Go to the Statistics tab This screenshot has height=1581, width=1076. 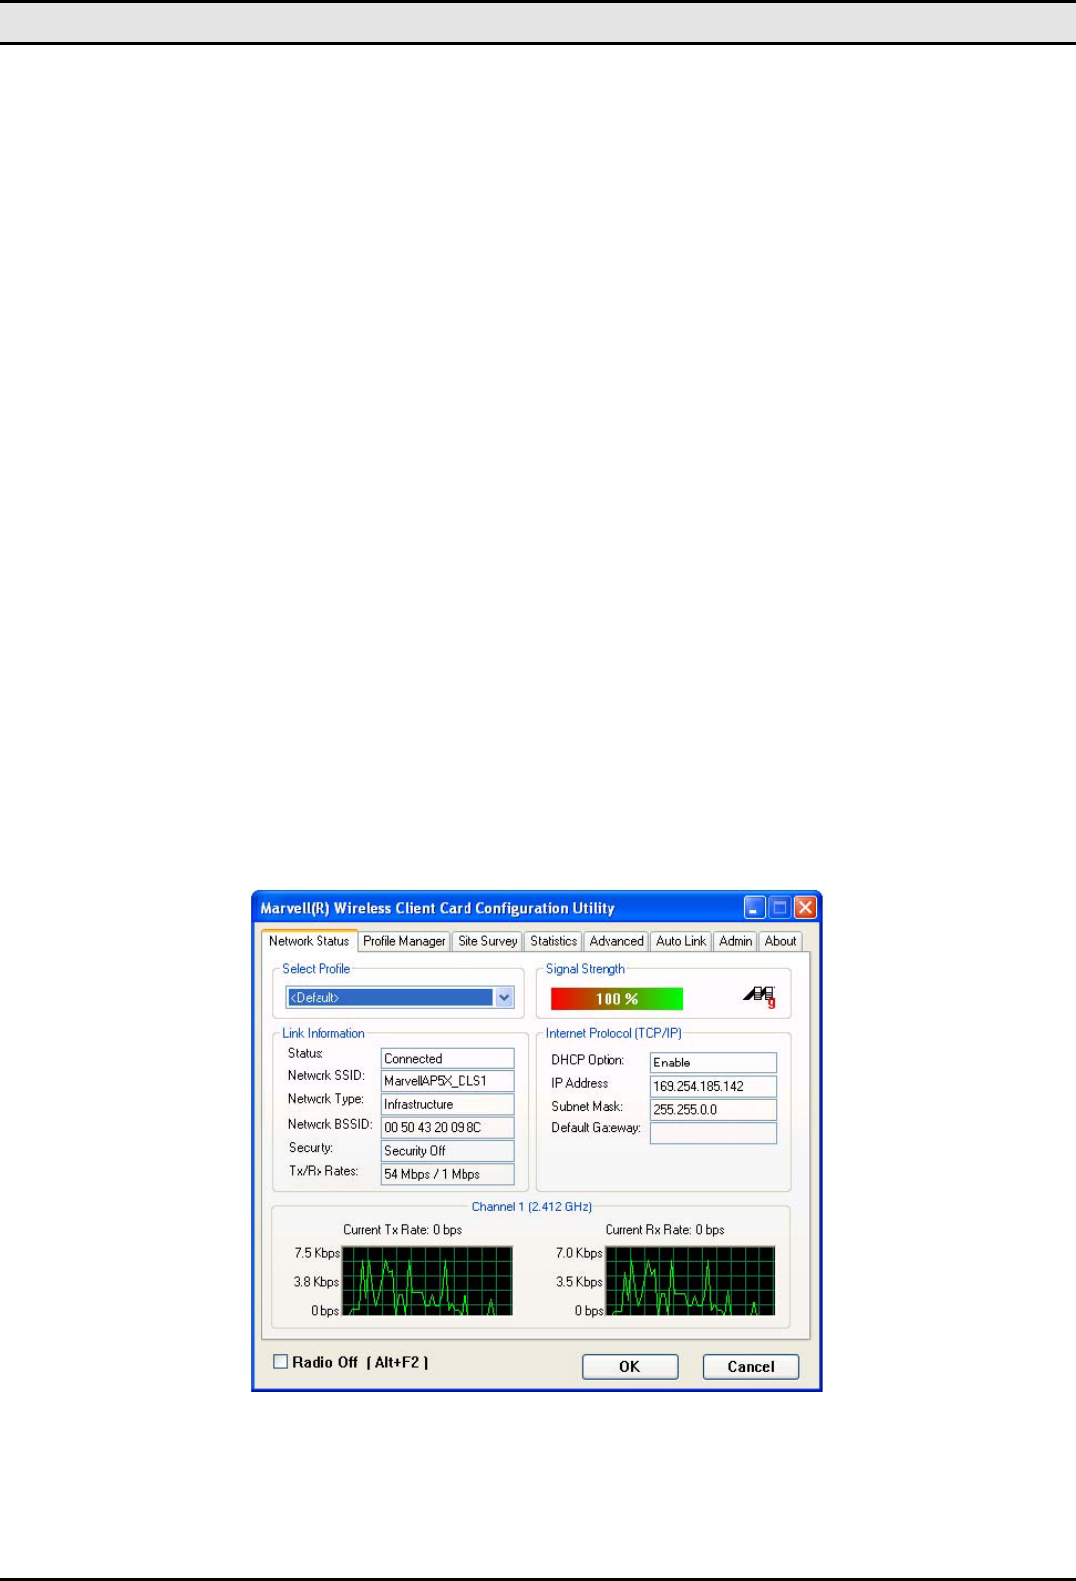(x=553, y=942)
